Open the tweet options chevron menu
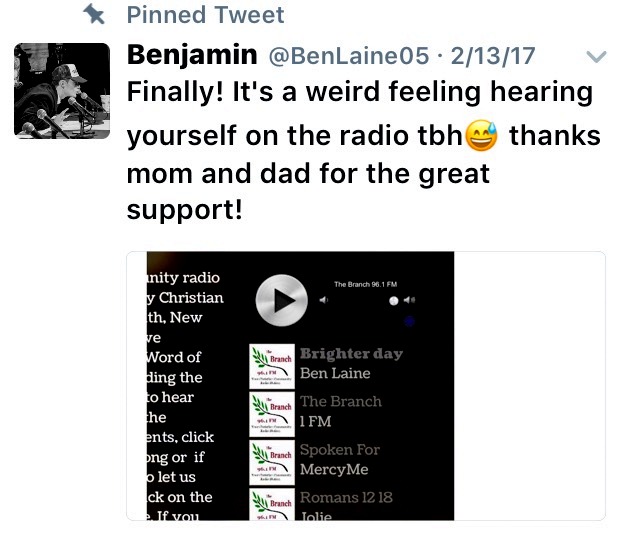This screenshot has height=544, width=630. tap(596, 57)
